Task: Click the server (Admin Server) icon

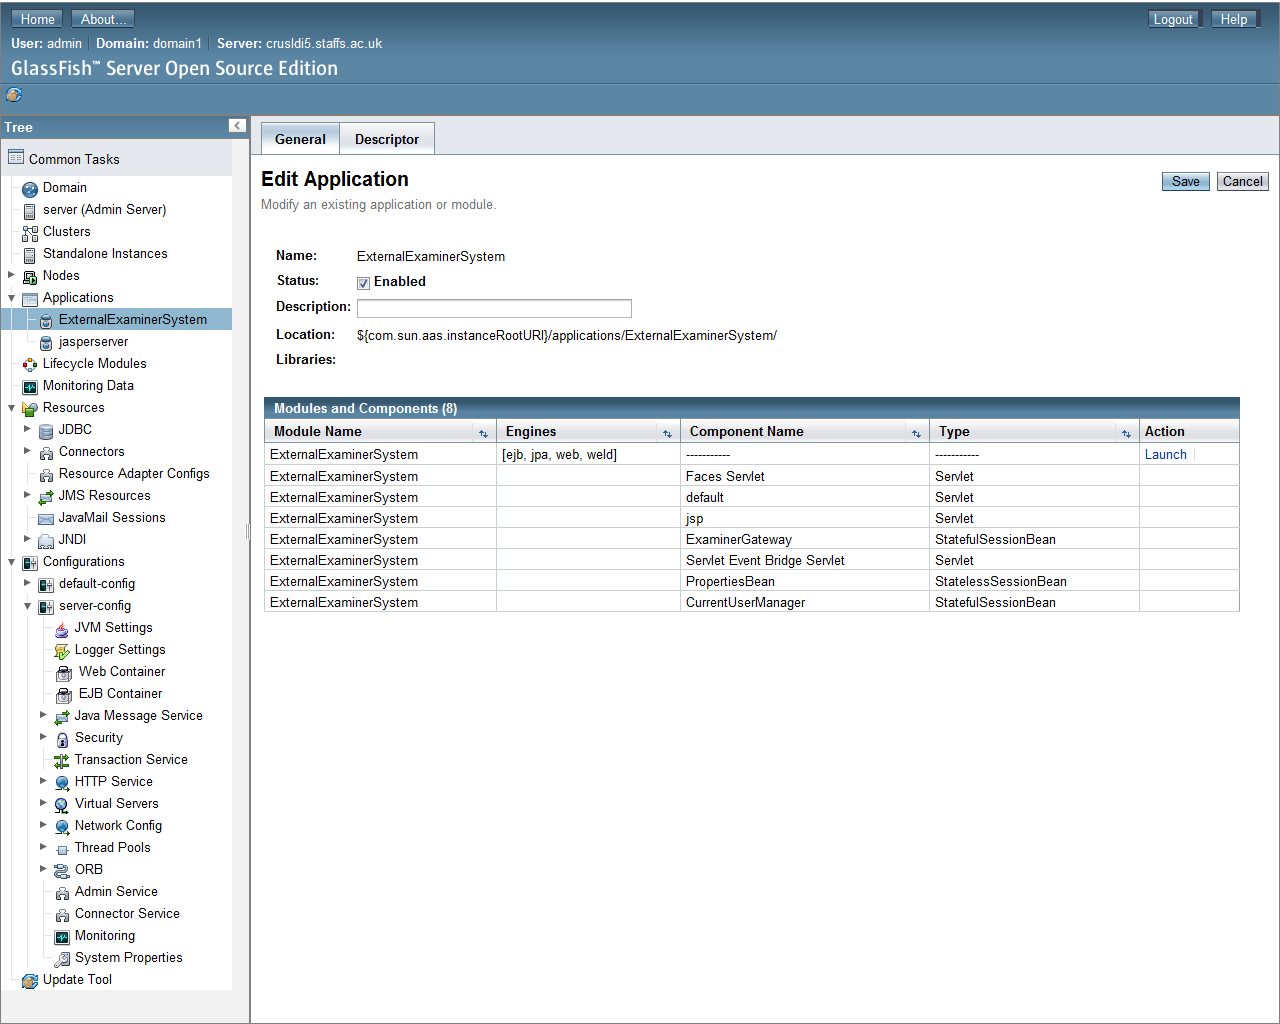Action: point(30,210)
